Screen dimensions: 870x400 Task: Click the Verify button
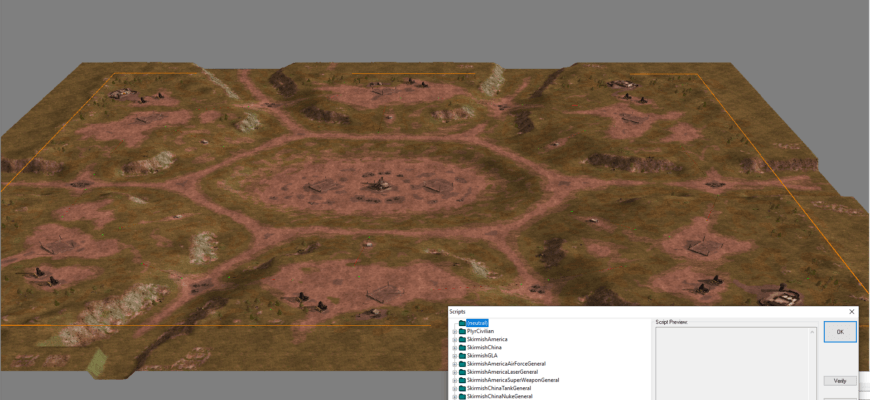(x=840, y=381)
